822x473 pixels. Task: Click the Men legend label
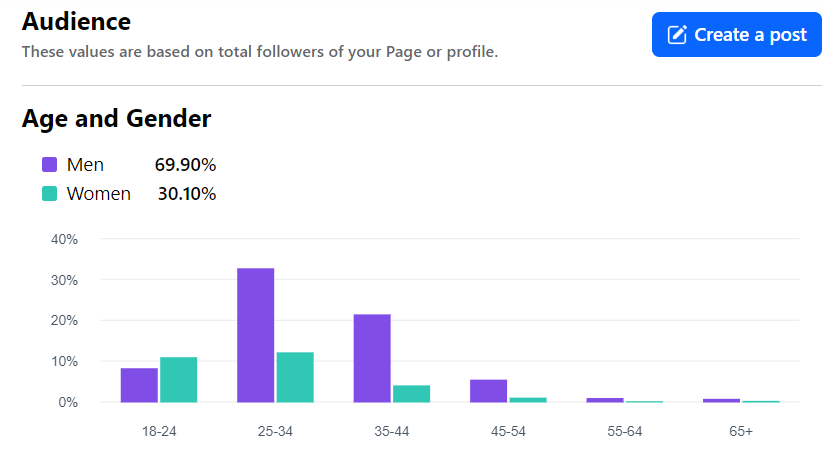point(85,165)
